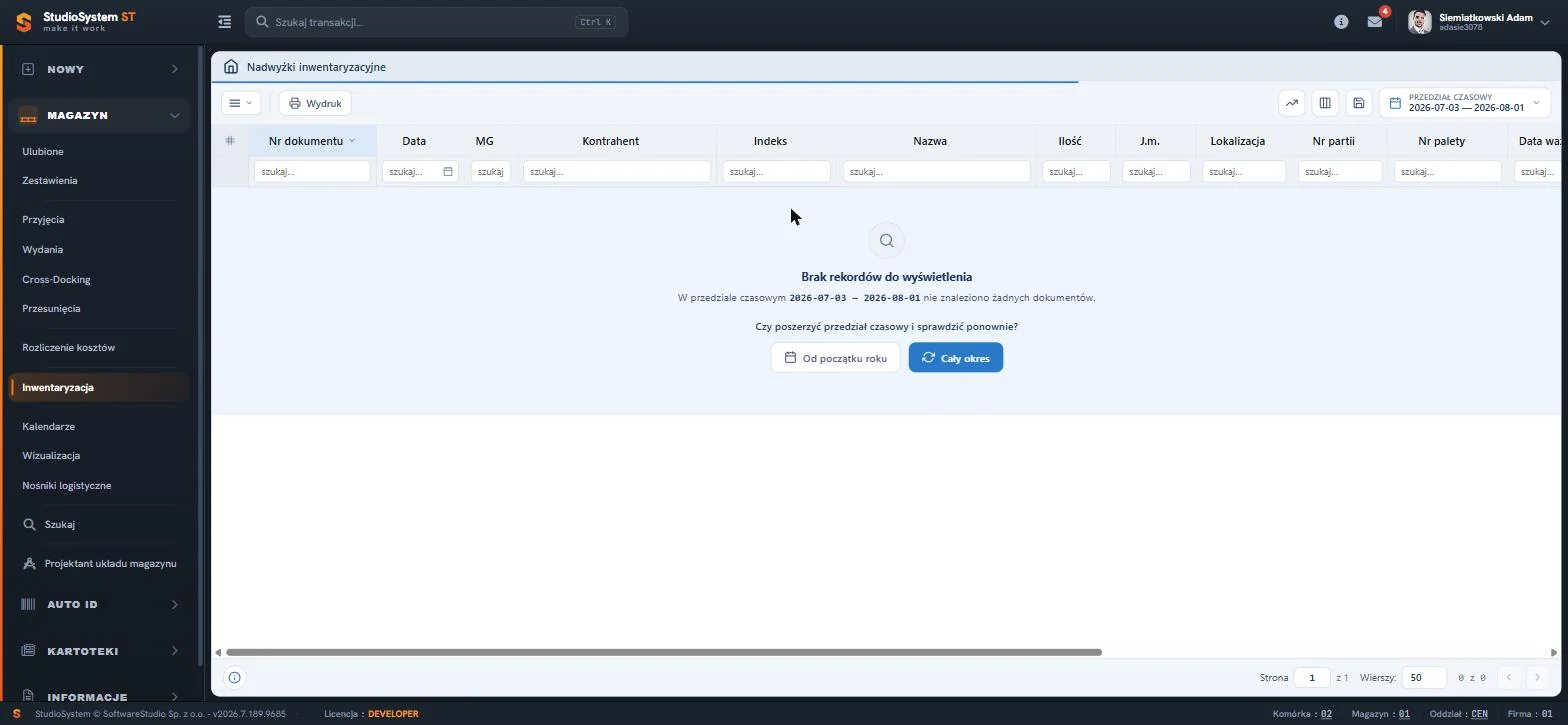Click the StudioSystem logo icon
This screenshot has width=1568, height=725.
[24, 22]
